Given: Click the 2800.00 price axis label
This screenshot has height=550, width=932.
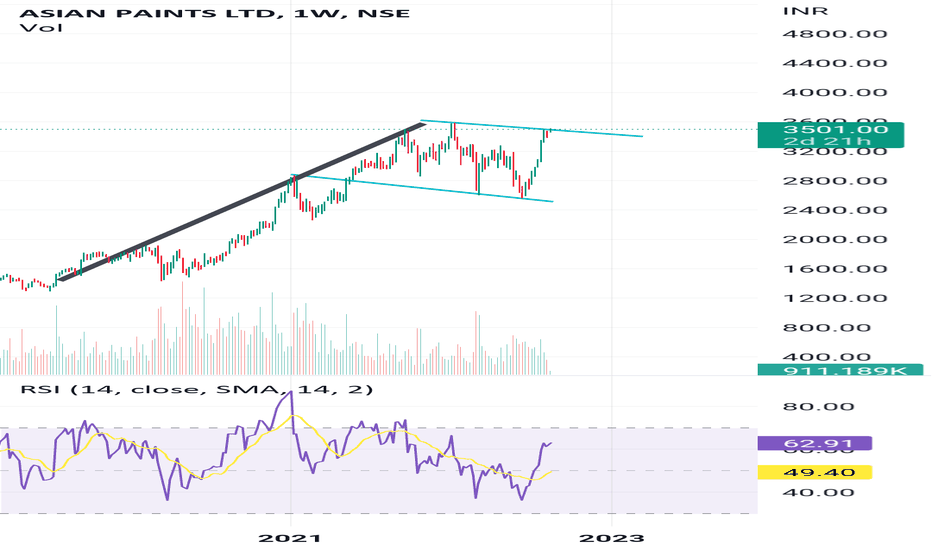Looking at the screenshot, I should click(x=835, y=181).
